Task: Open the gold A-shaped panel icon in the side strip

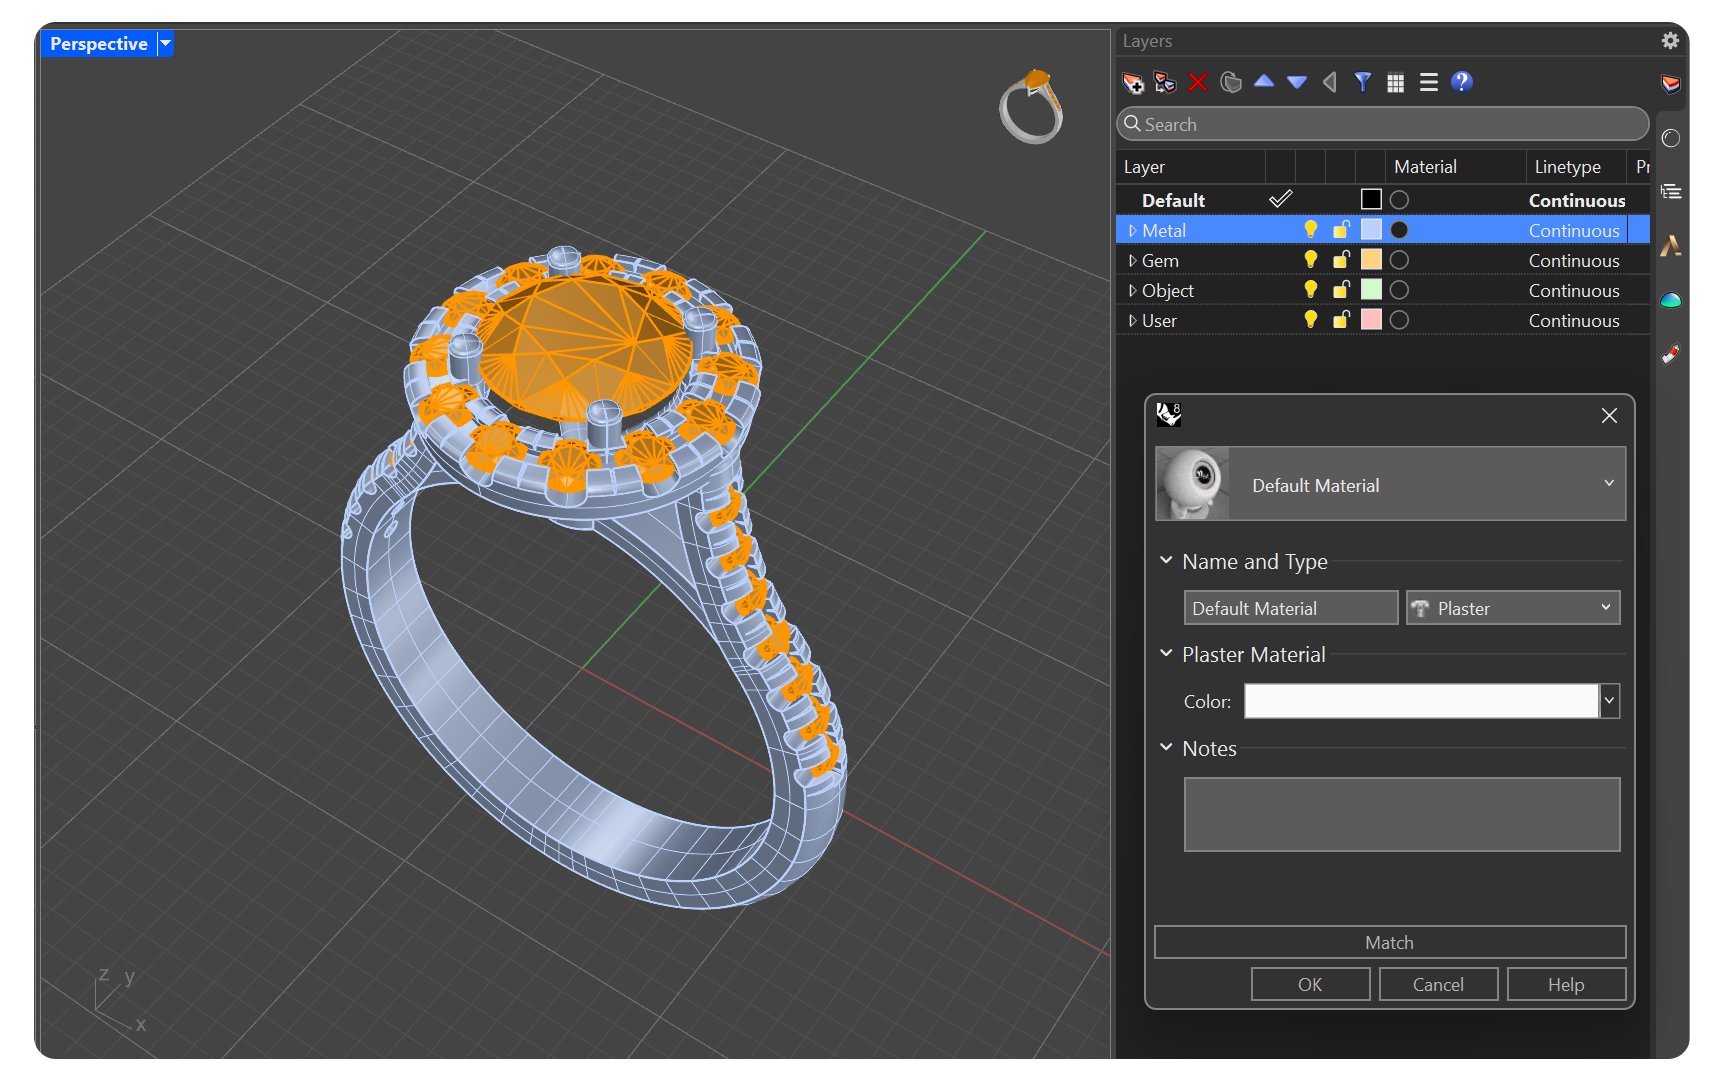Action: [x=1671, y=246]
